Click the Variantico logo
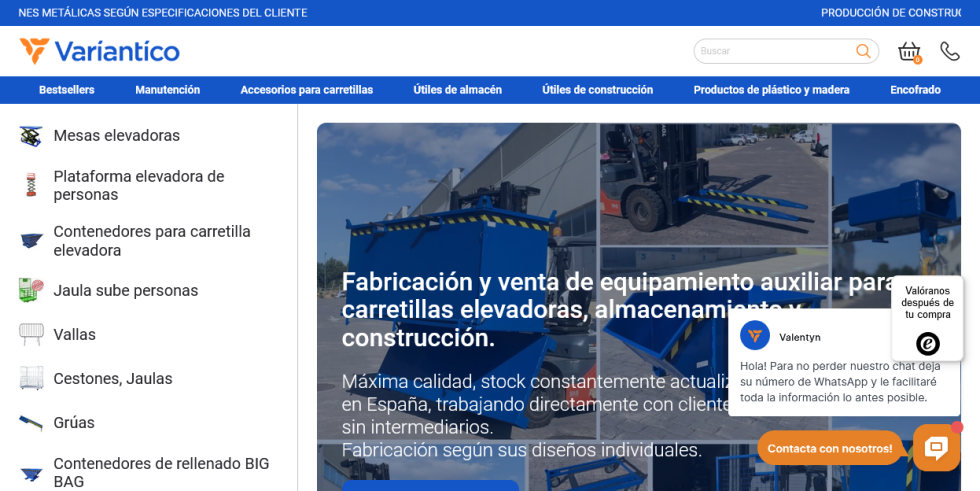Image resolution: width=980 pixels, height=491 pixels. coord(99,51)
